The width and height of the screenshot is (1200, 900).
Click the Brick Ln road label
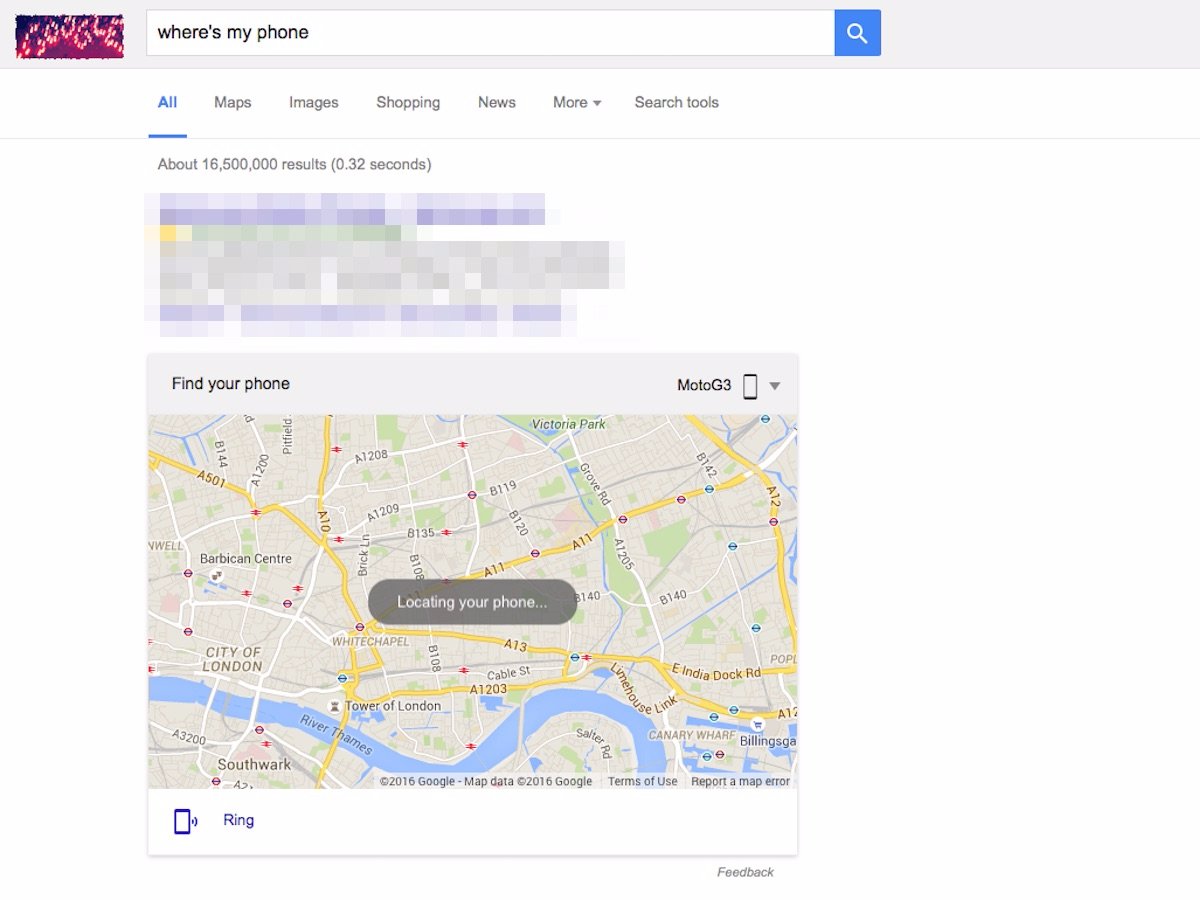[x=363, y=556]
